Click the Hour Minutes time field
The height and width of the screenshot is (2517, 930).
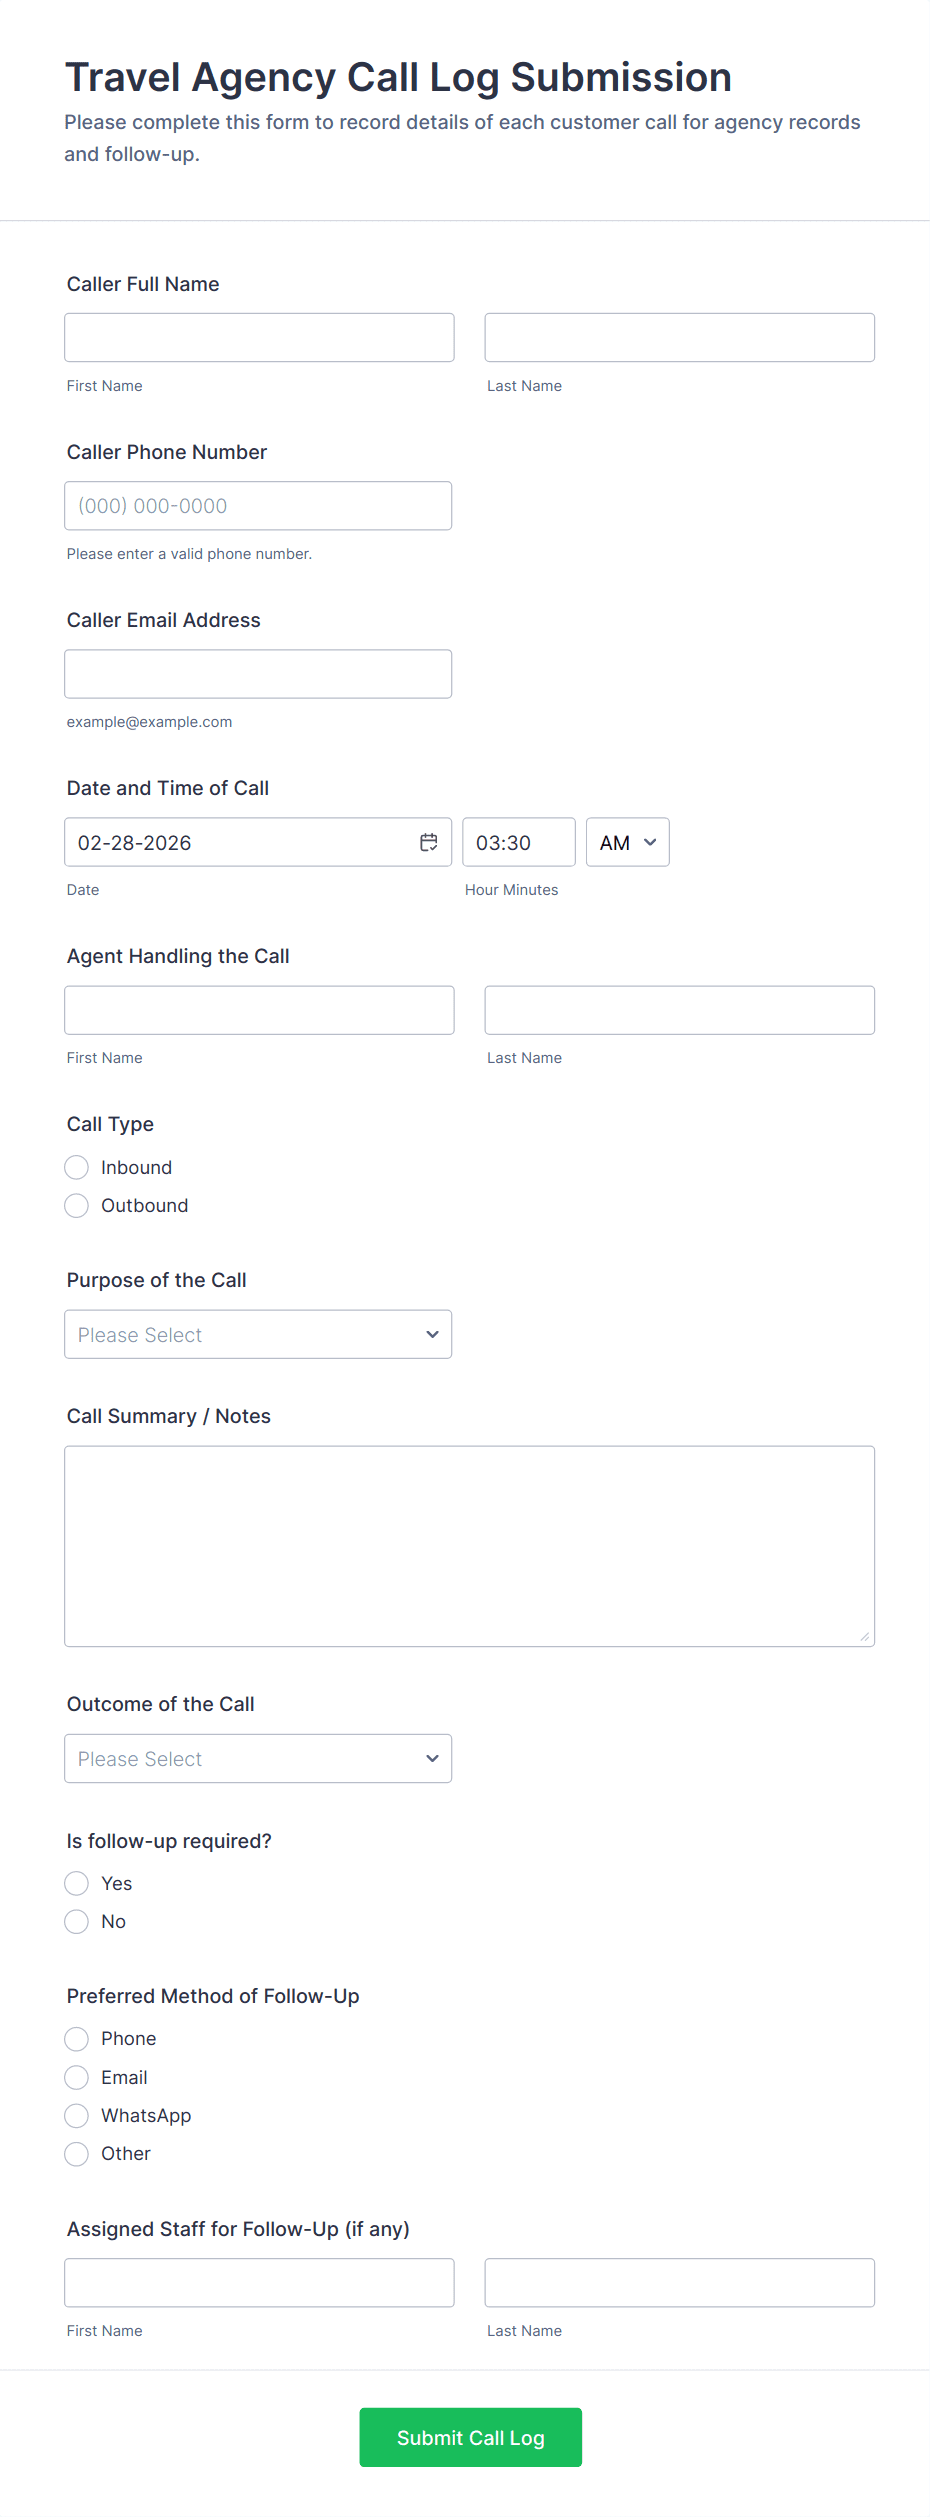518,842
